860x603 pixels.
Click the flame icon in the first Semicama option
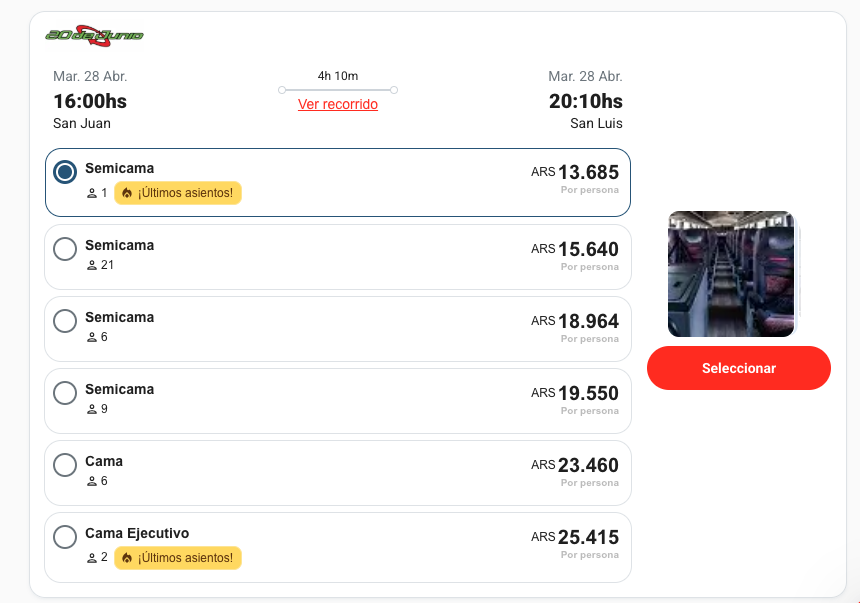(127, 193)
